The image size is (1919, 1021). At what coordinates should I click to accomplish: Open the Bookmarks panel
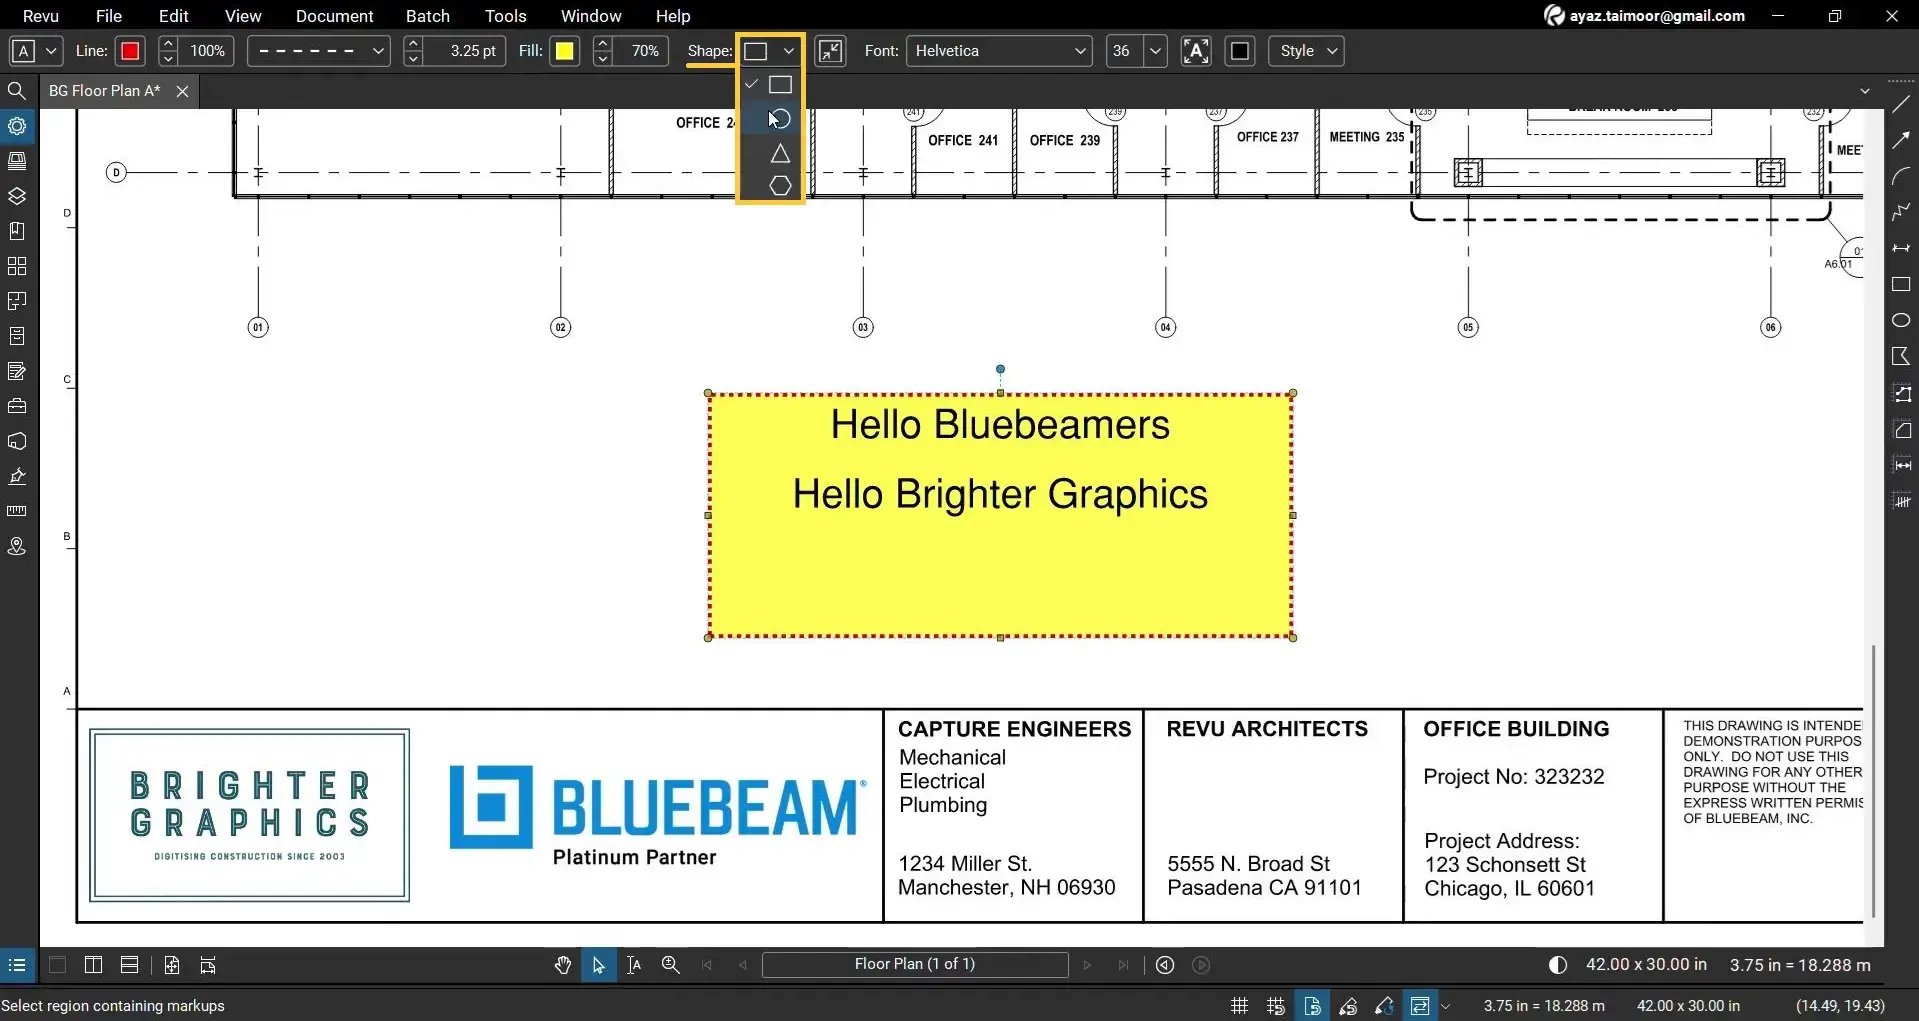[x=17, y=229]
